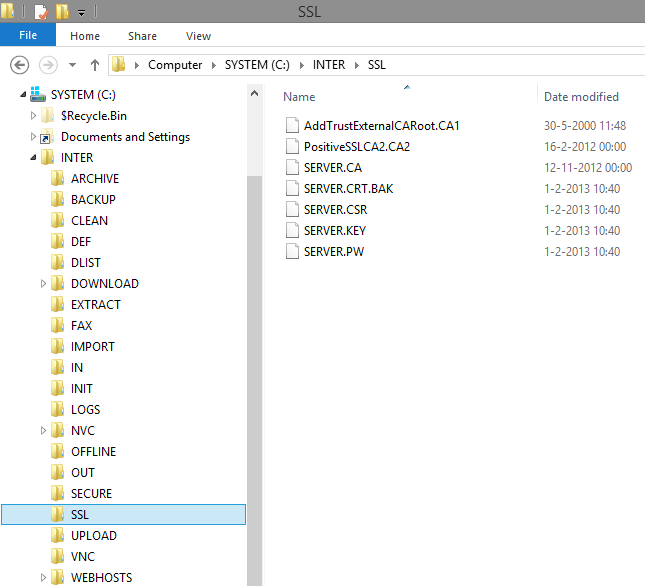The height and width of the screenshot is (586, 645).
Task: Open the File menu tab
Action: pos(28,35)
